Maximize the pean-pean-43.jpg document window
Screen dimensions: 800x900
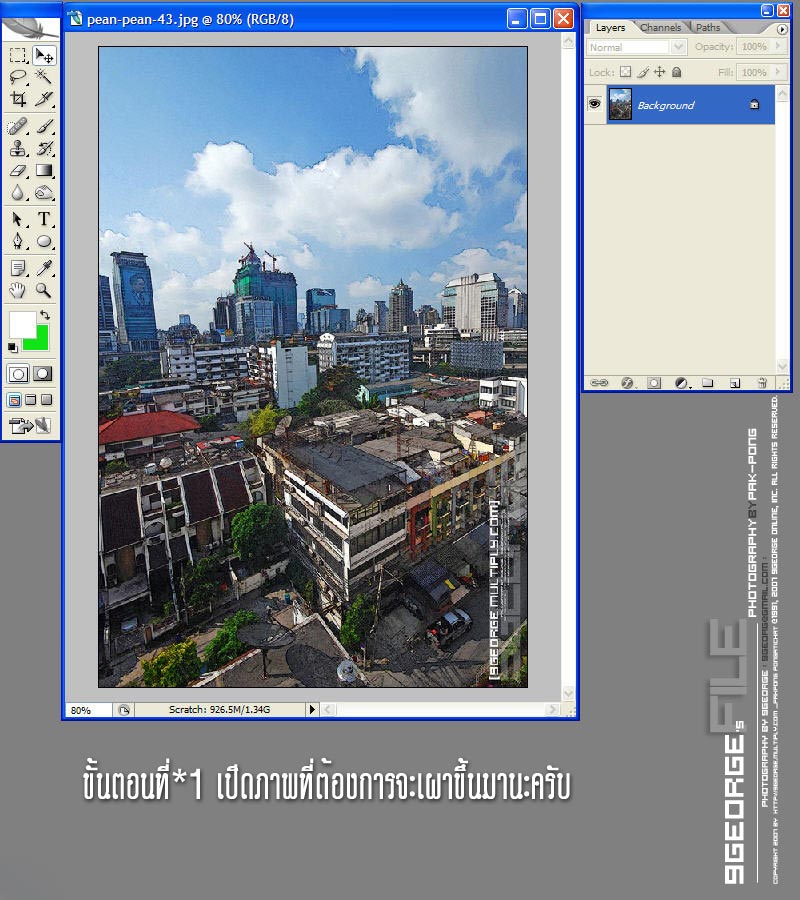pyautogui.click(x=540, y=19)
